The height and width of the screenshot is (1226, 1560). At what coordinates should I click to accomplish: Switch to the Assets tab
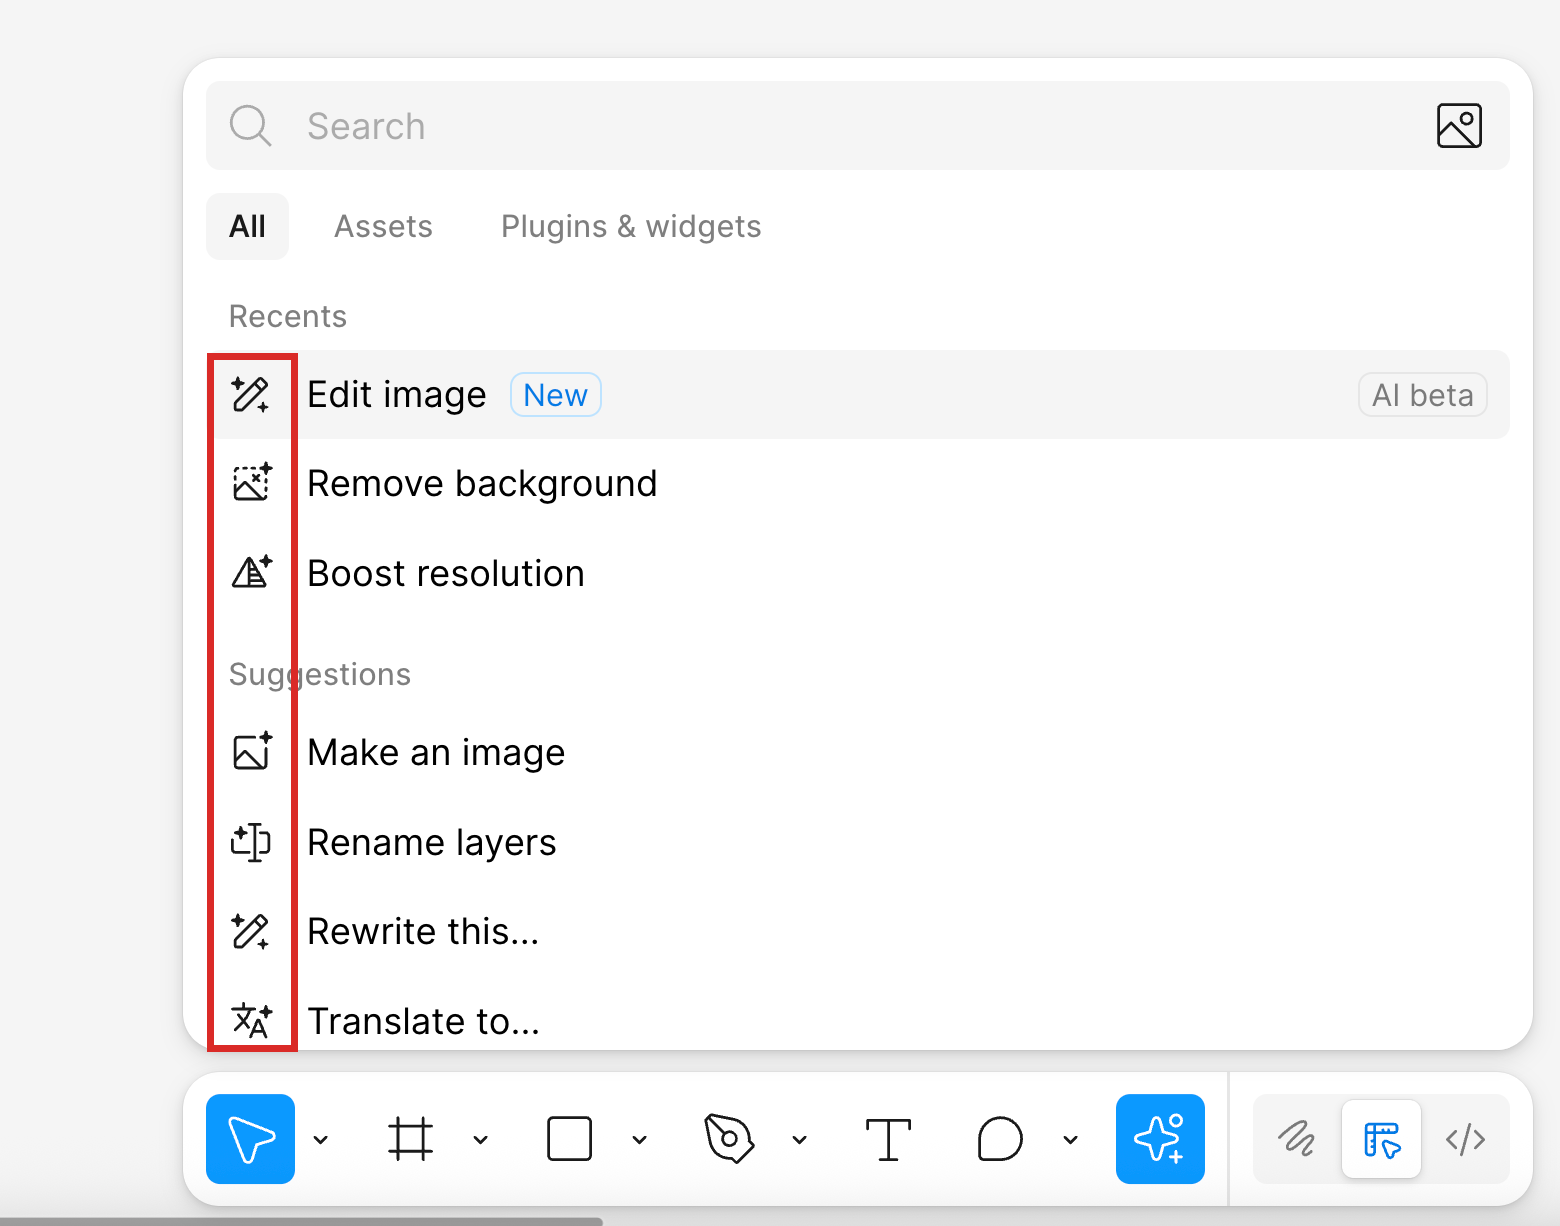click(x=383, y=226)
